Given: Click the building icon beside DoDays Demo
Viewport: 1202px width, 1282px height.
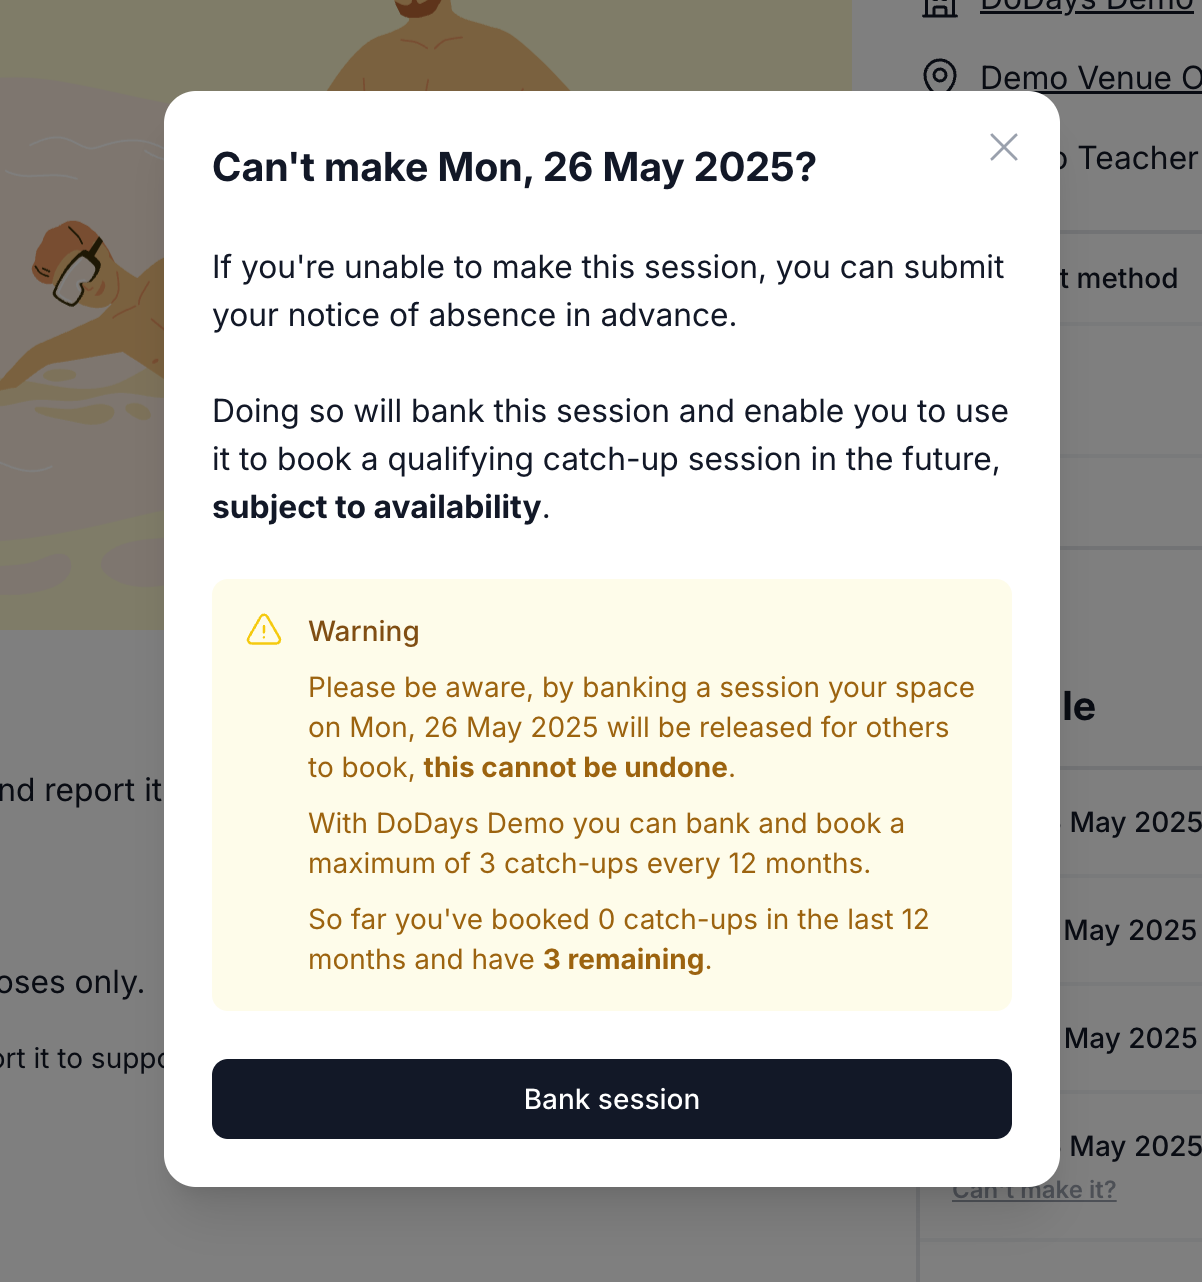Looking at the screenshot, I should point(940,6).
